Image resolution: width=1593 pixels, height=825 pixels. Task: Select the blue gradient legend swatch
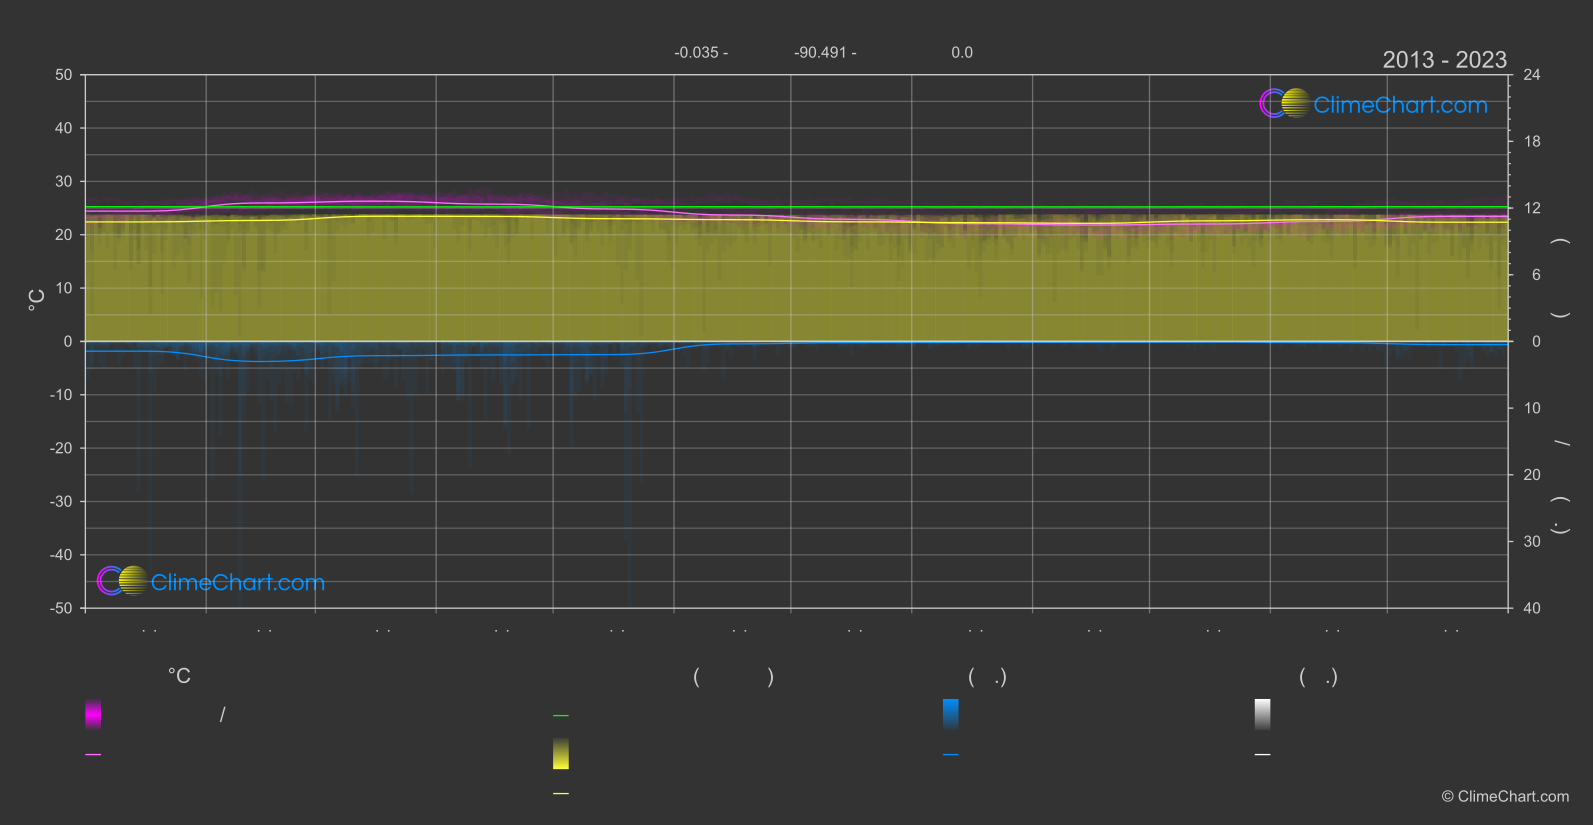(x=951, y=714)
